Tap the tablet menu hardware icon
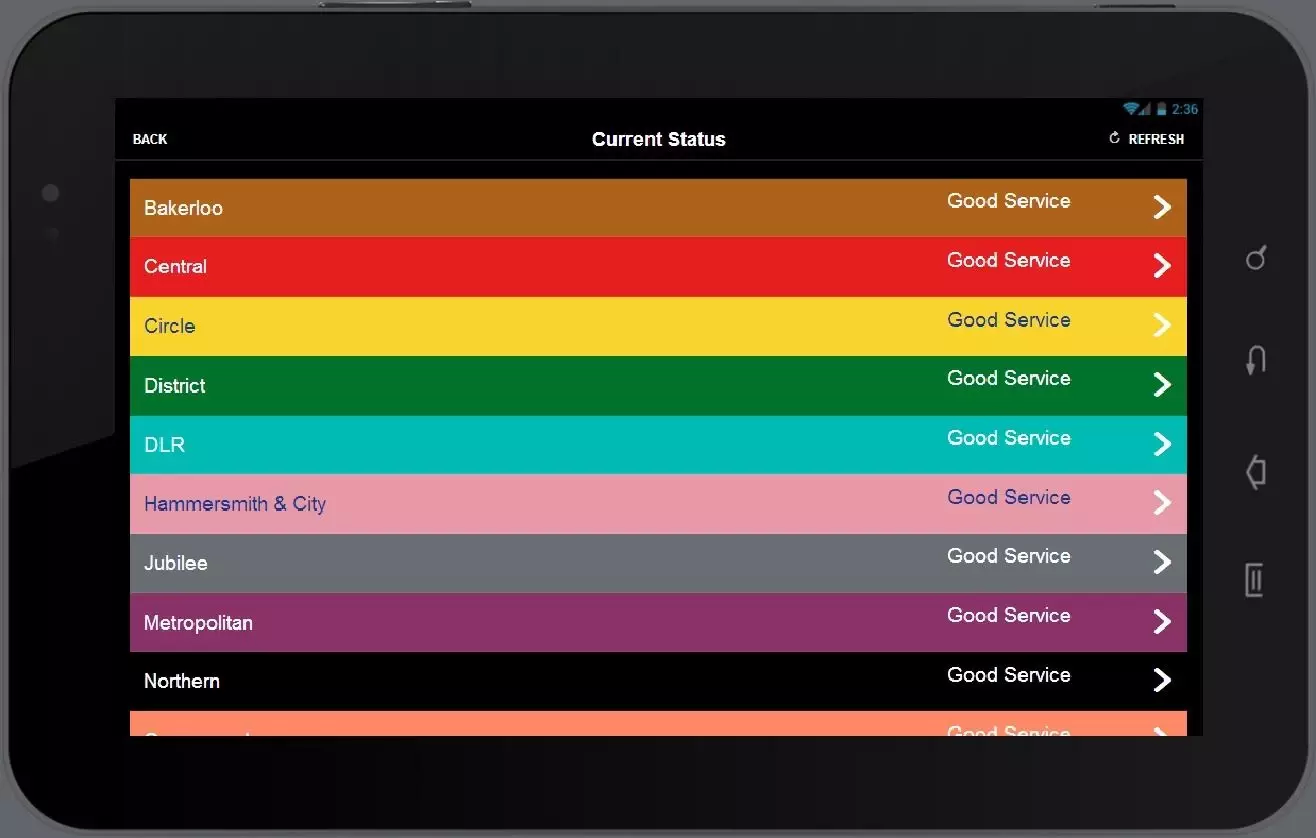 pyautogui.click(x=1255, y=580)
